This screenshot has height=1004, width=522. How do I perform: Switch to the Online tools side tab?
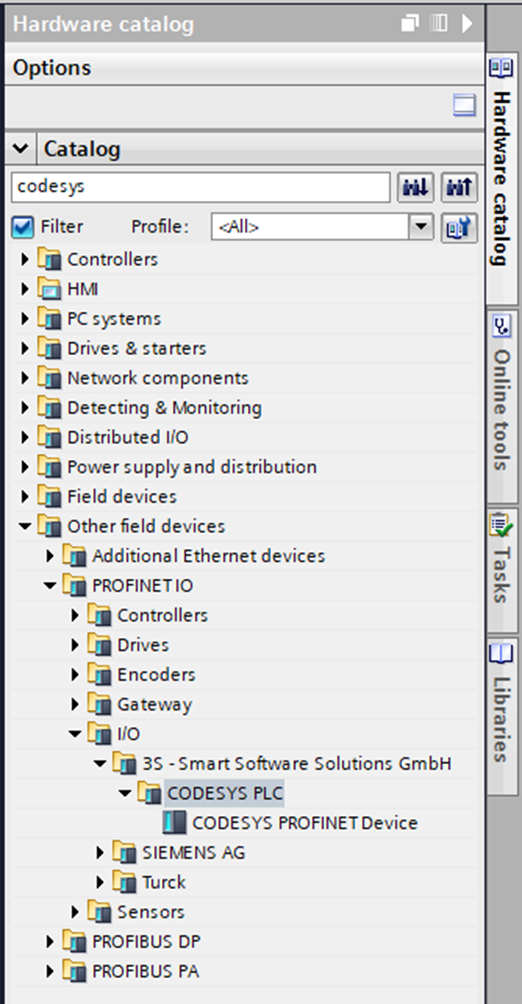502,406
